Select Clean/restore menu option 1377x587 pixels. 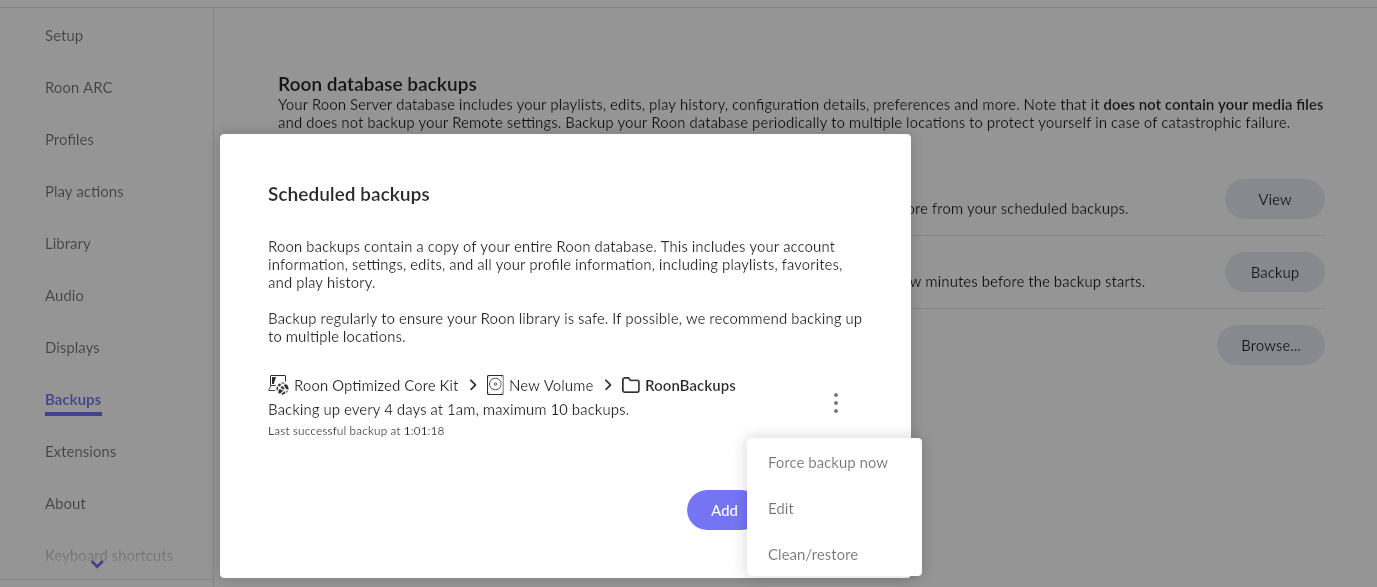click(812, 555)
